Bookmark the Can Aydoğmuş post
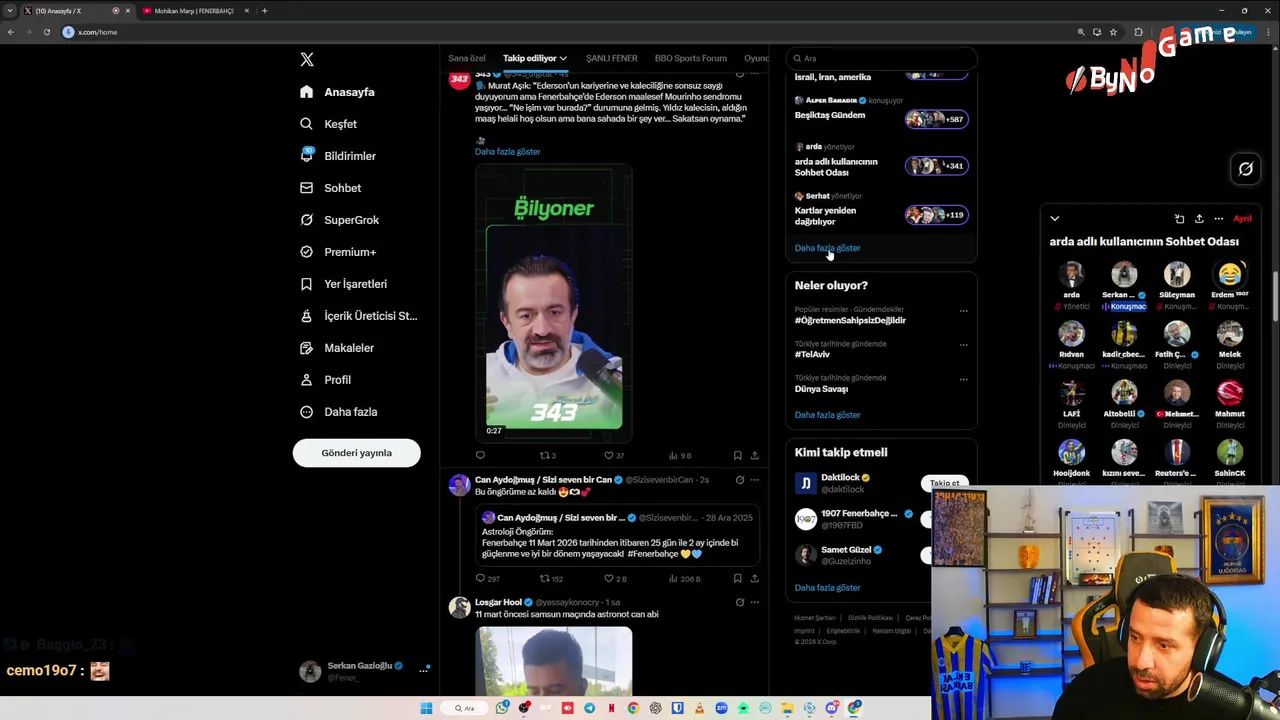Viewport: 1280px width, 720px height. point(738,578)
